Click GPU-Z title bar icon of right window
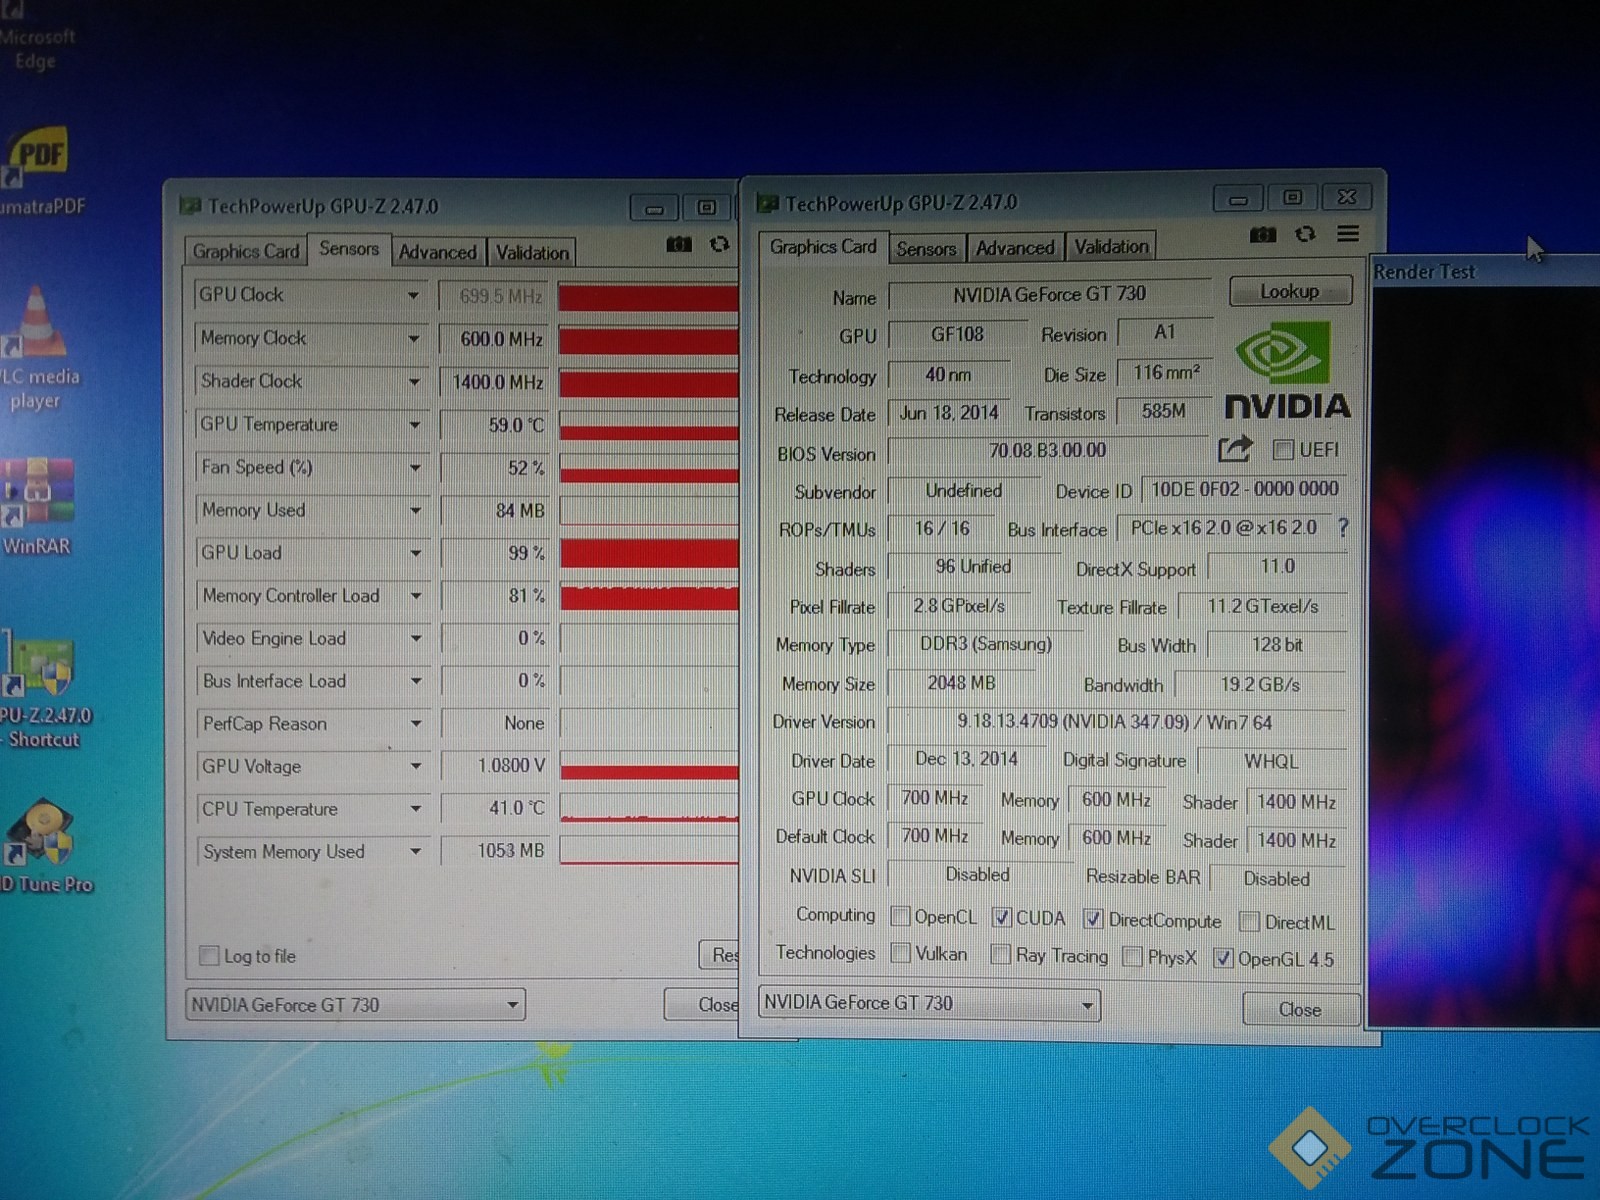 (x=767, y=203)
